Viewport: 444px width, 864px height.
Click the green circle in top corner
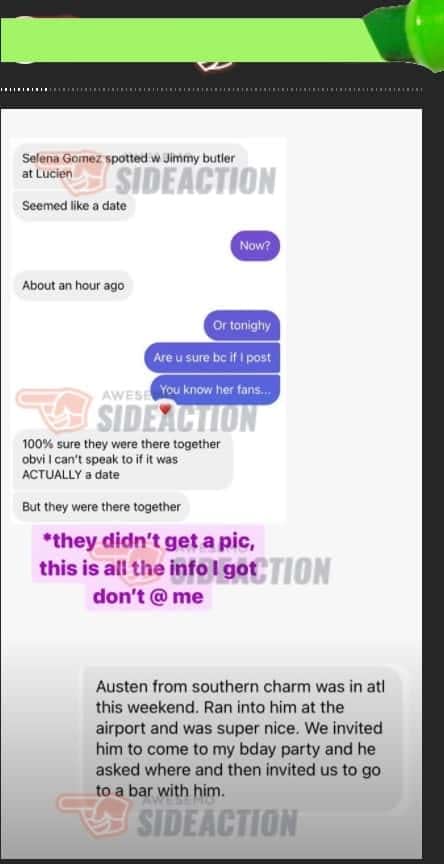pyautogui.click(x=425, y=28)
